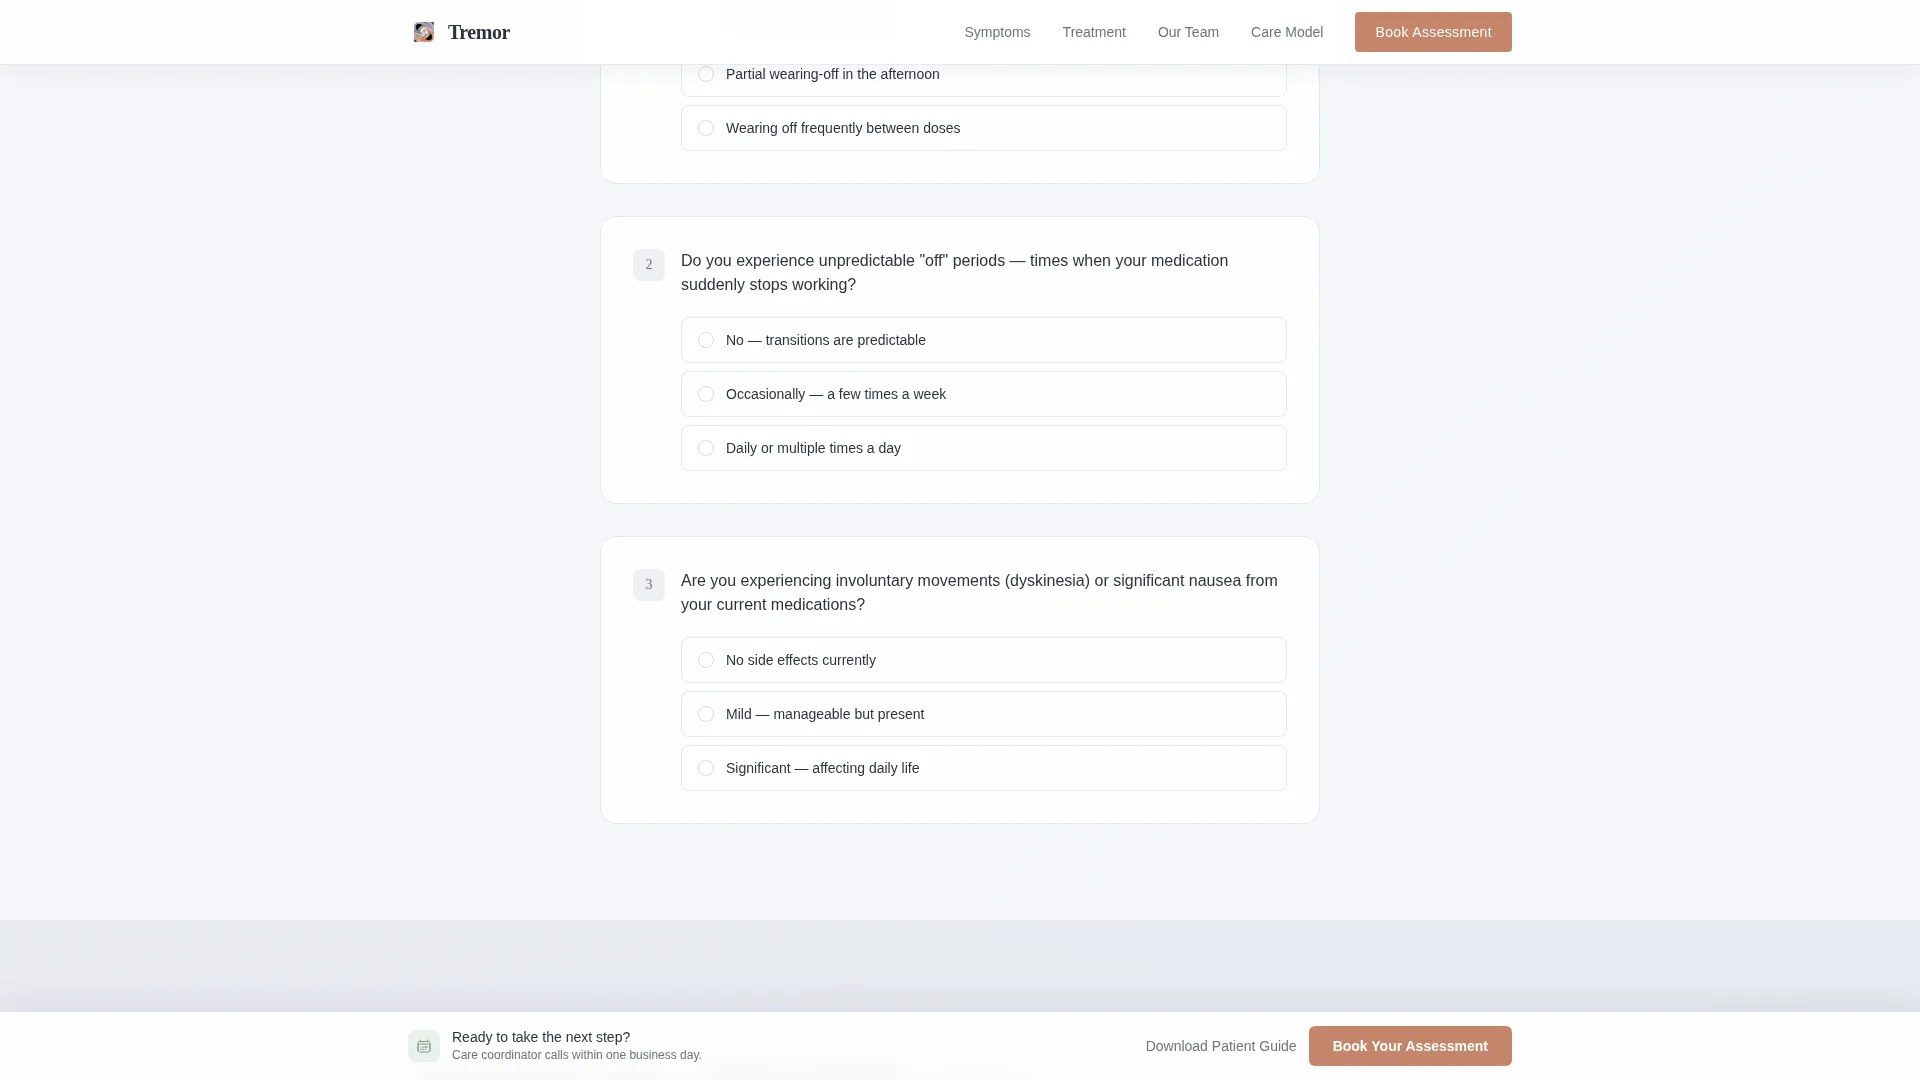Open the Treatment nav item
The image size is (1920, 1080).
[x=1094, y=32]
